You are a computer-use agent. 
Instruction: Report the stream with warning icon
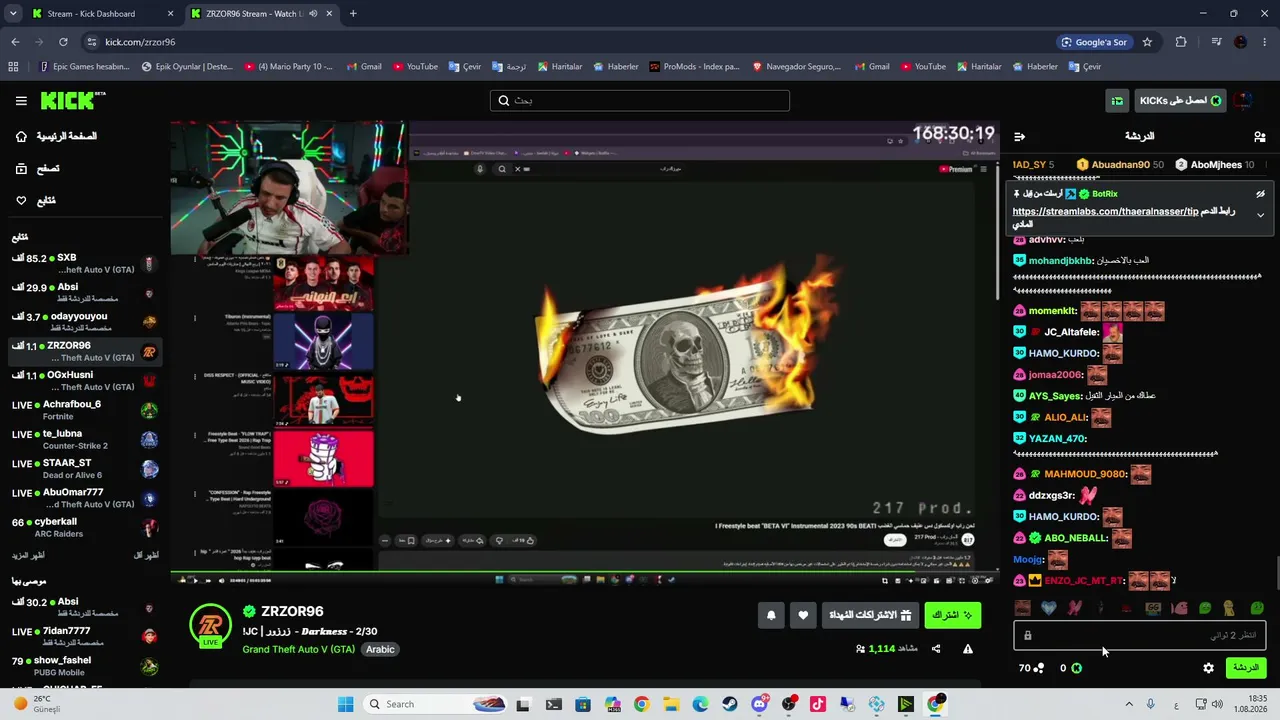(x=968, y=649)
